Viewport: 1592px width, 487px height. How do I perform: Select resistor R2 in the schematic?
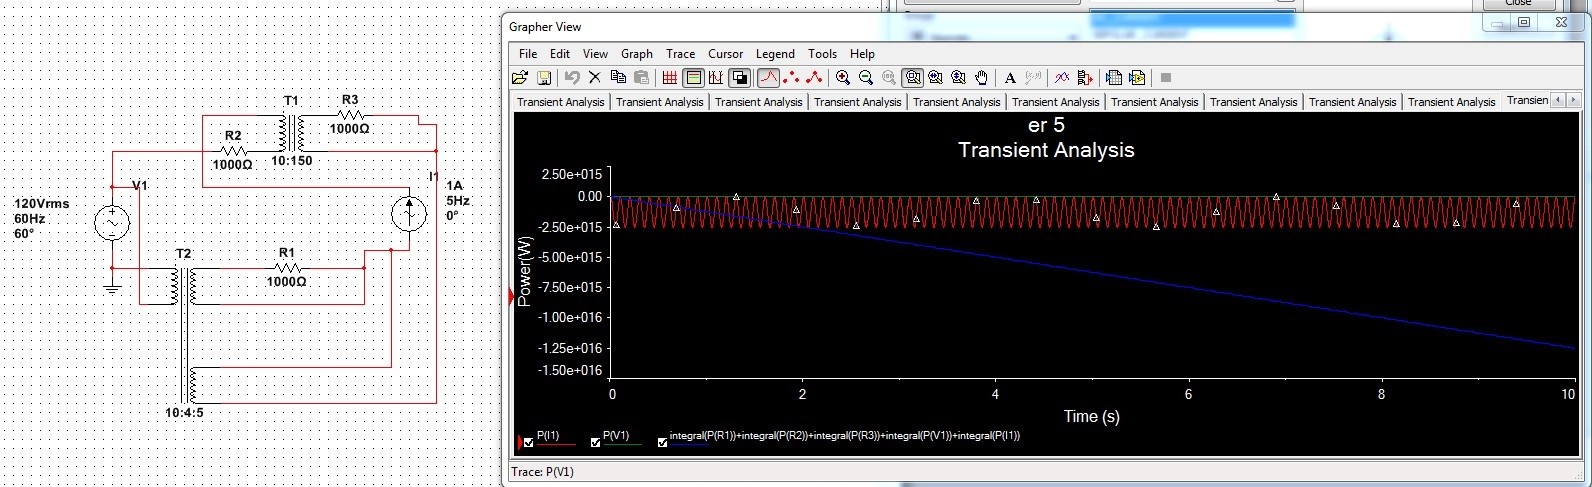coord(233,150)
